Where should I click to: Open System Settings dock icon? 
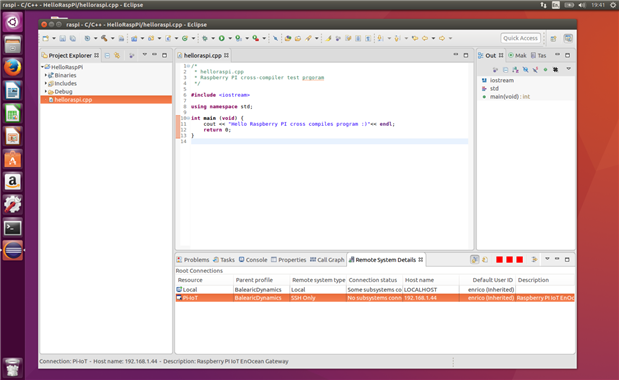click(x=13, y=205)
